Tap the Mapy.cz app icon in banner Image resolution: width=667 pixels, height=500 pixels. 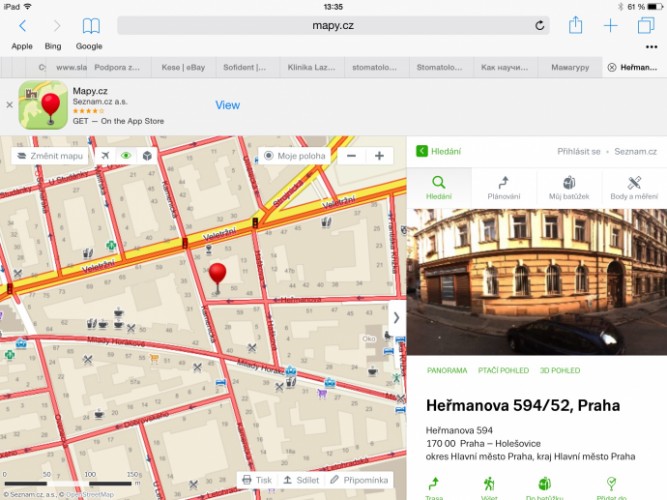click(43, 105)
